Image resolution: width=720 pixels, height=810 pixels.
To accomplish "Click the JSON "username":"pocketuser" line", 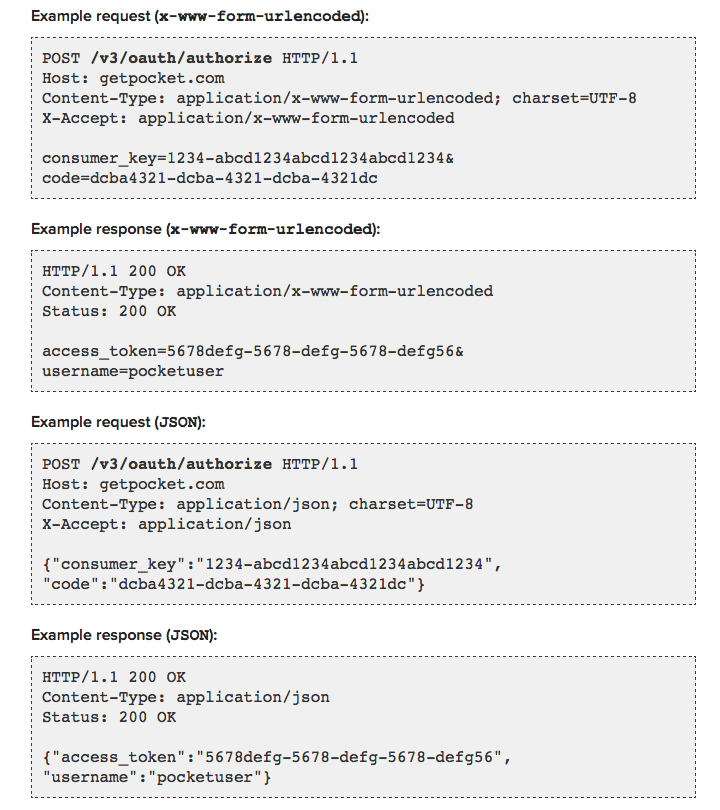I will pos(156,777).
